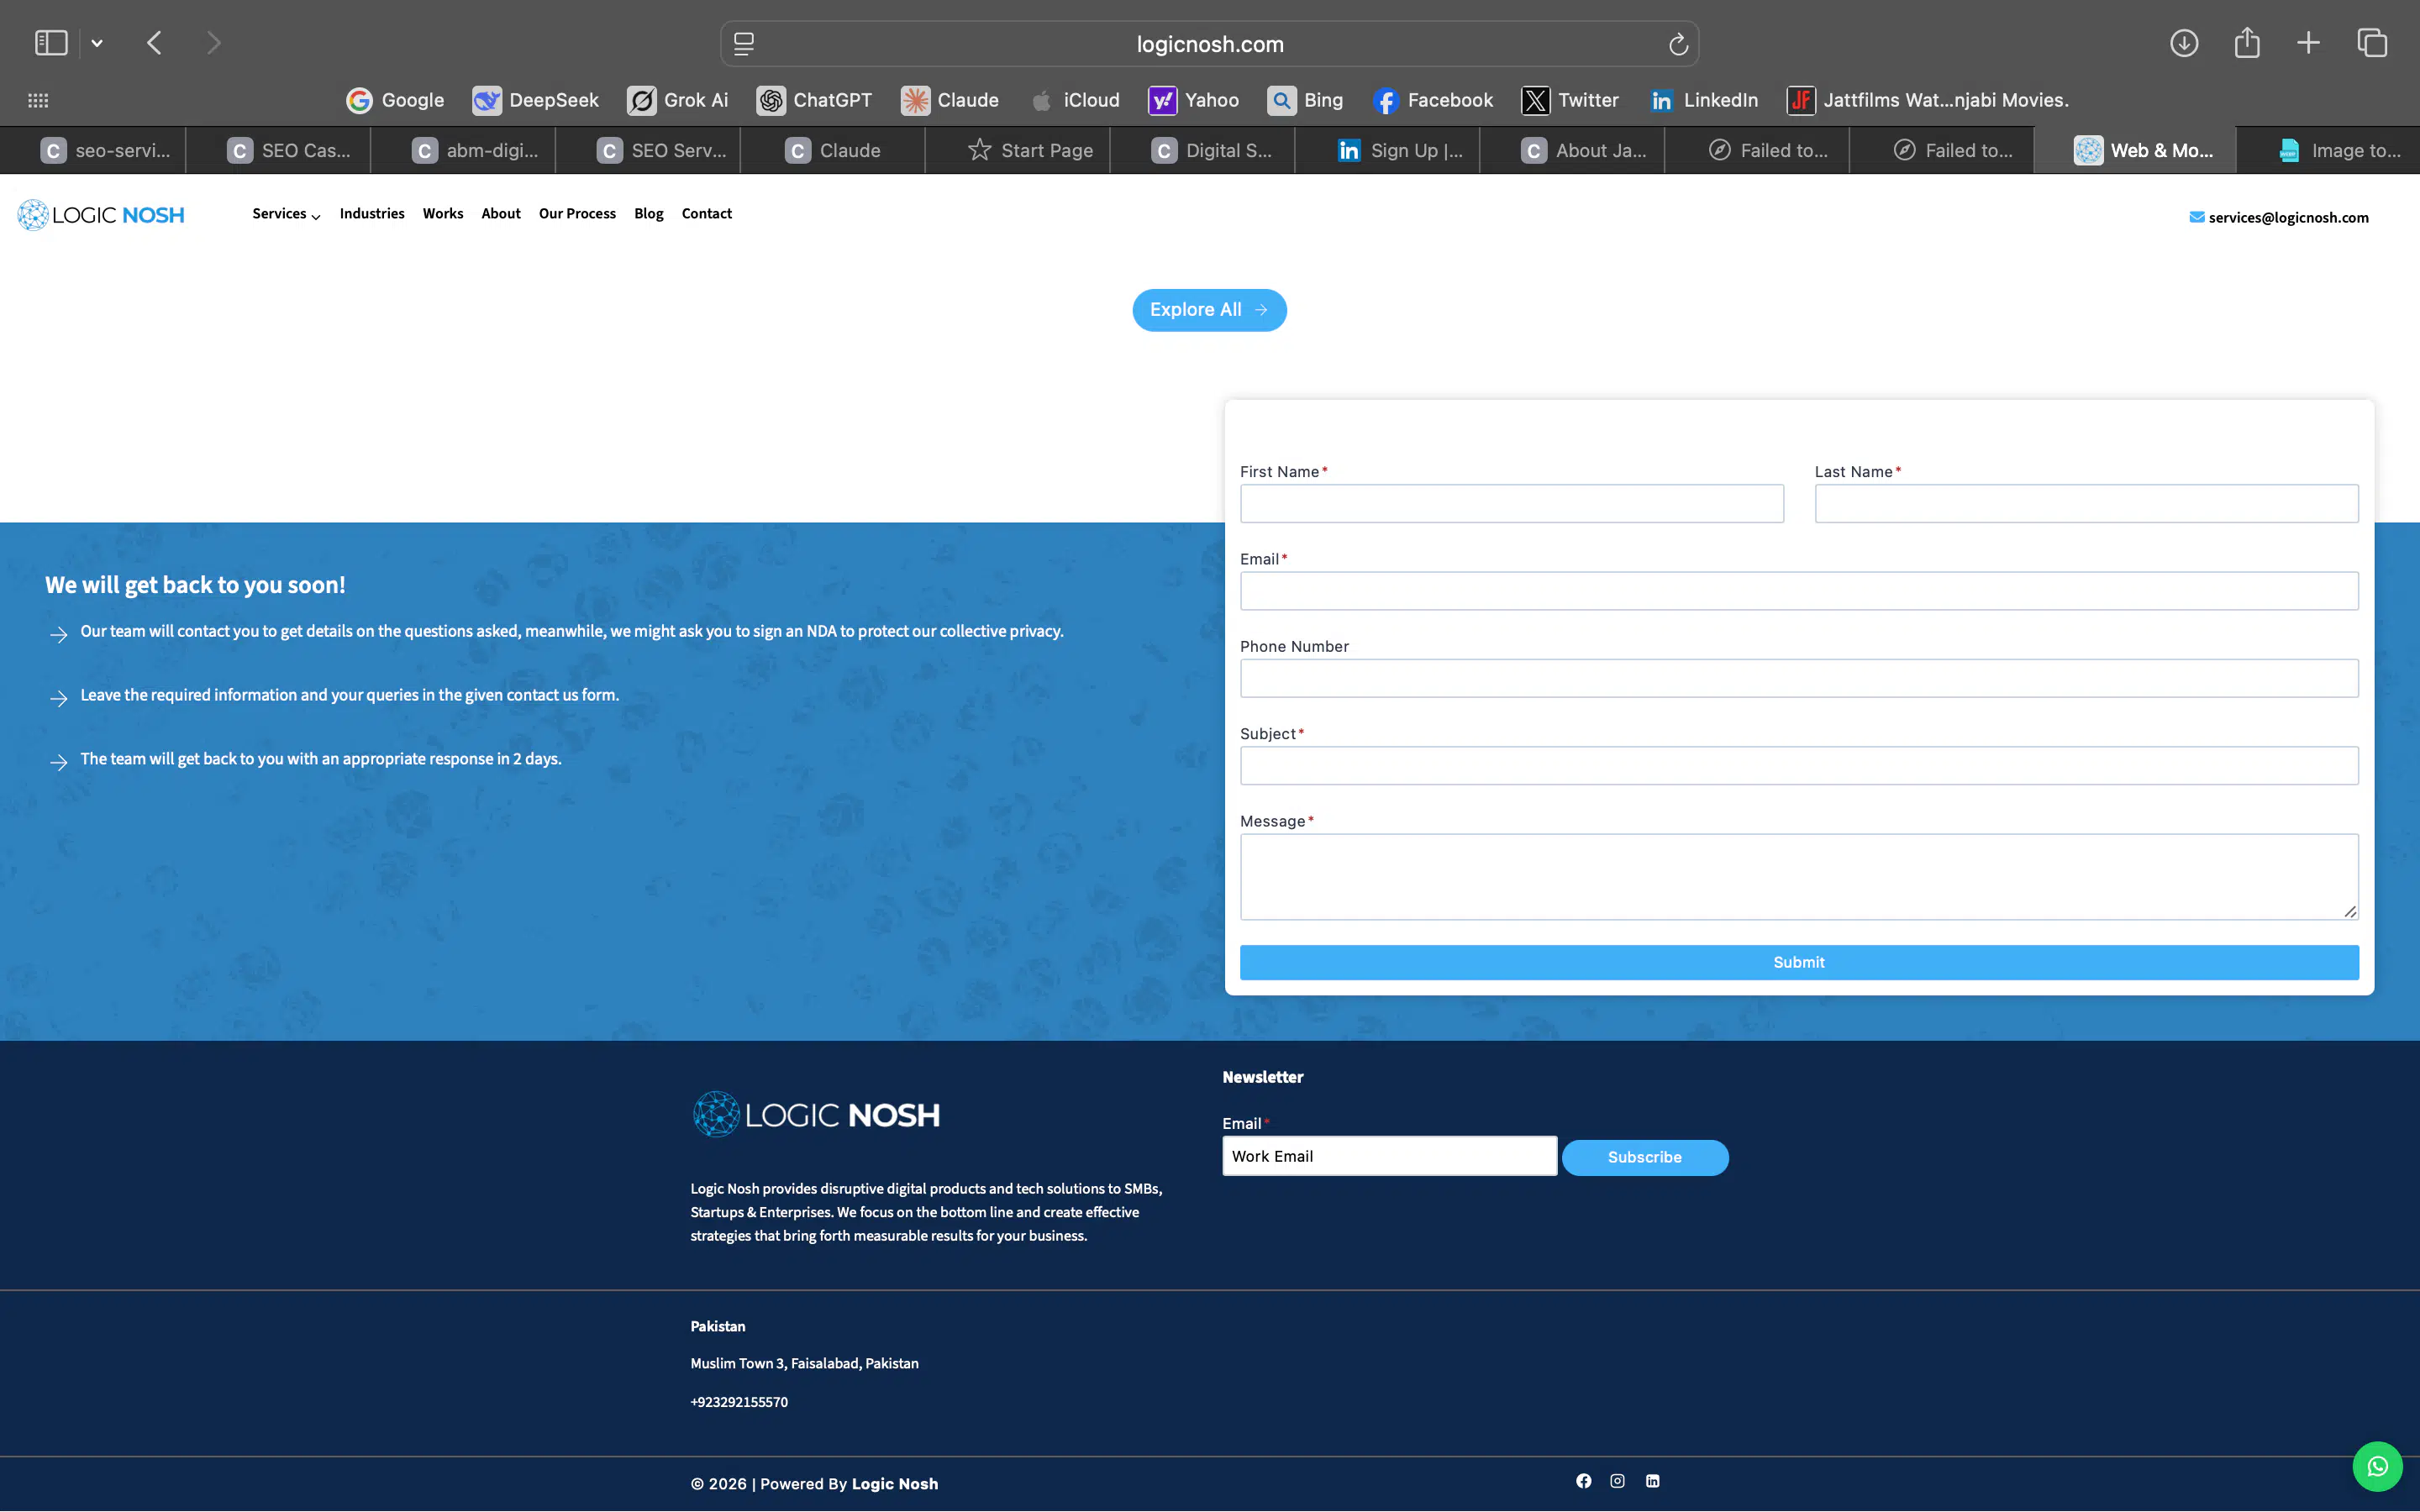The height and width of the screenshot is (1512, 2420).
Task: Open the ChatGPT bookmark
Action: (x=814, y=100)
